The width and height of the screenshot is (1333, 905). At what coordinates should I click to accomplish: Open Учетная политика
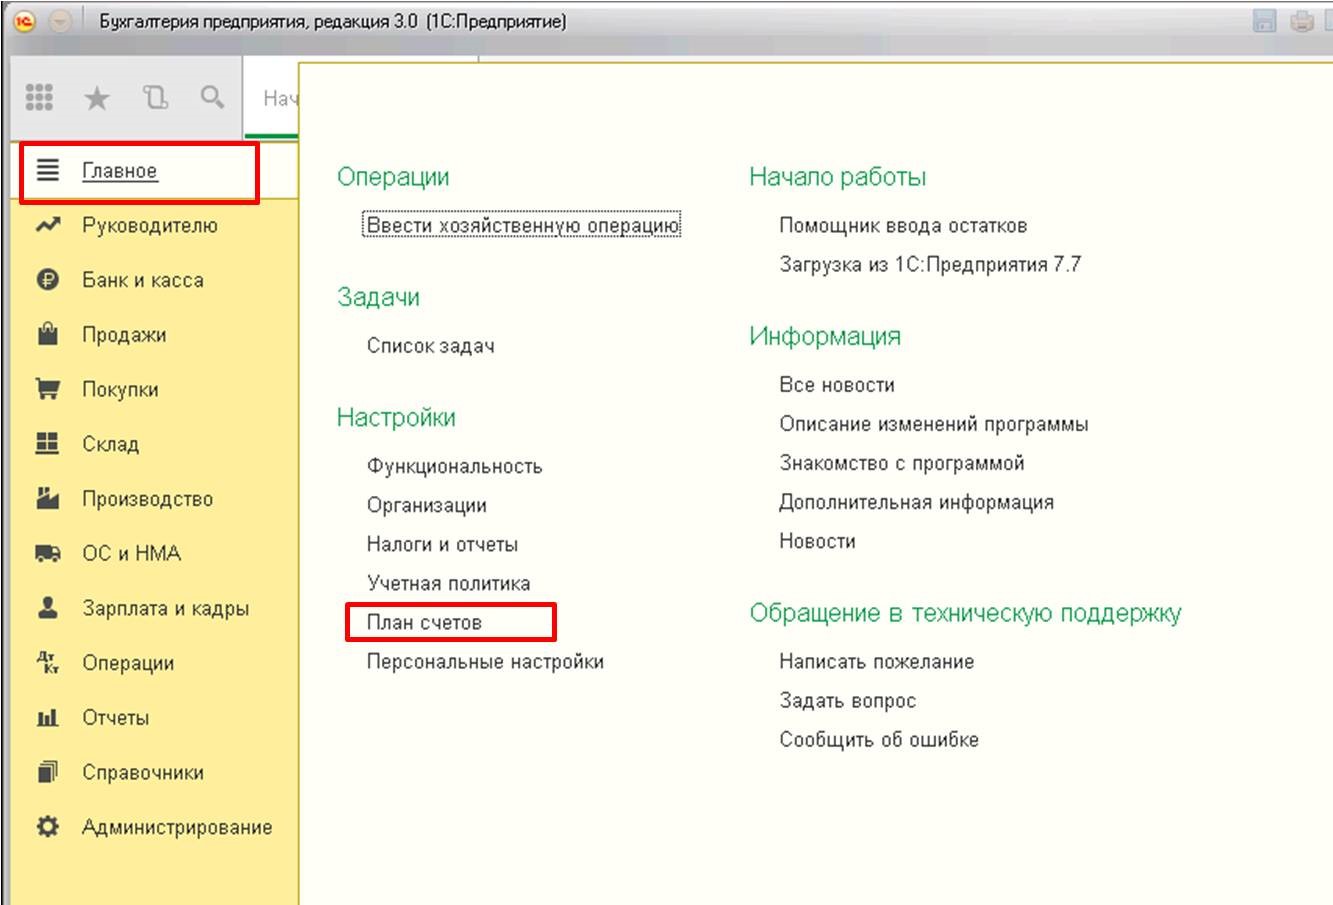pos(448,583)
